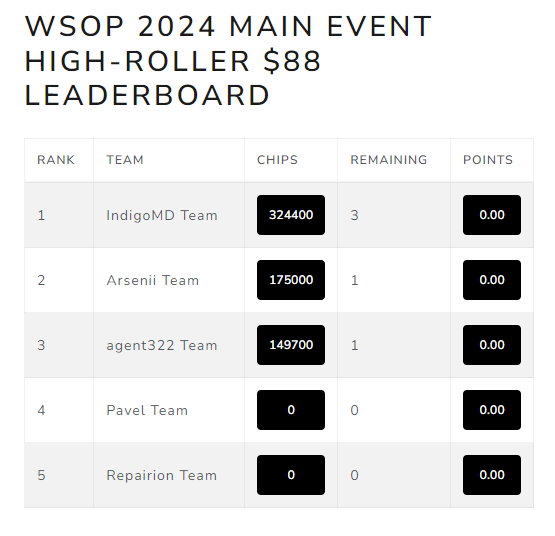Click Arsenii Team's 0.00 points badge

click(492, 280)
